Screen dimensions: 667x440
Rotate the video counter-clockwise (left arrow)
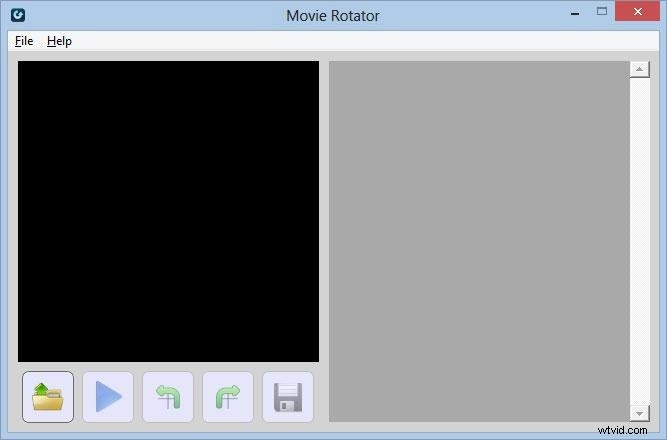pyautogui.click(x=168, y=397)
